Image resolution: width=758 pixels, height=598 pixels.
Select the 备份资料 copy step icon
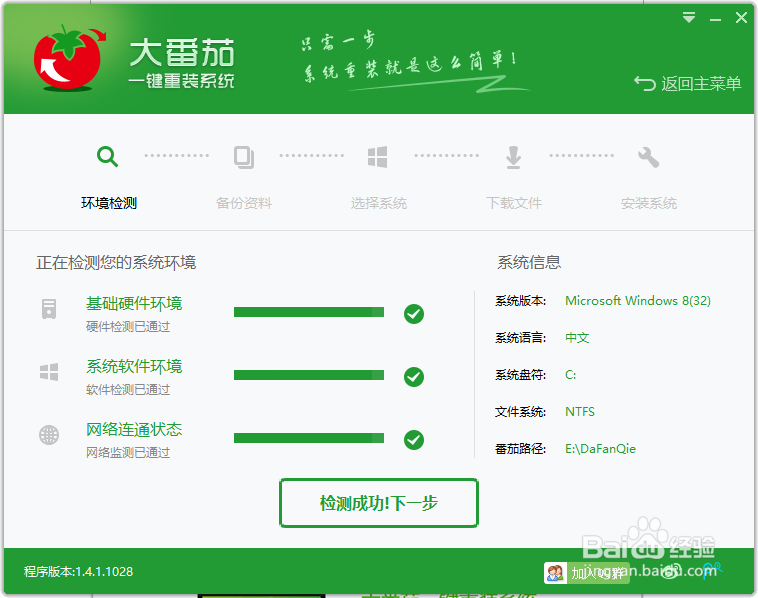coord(244,157)
